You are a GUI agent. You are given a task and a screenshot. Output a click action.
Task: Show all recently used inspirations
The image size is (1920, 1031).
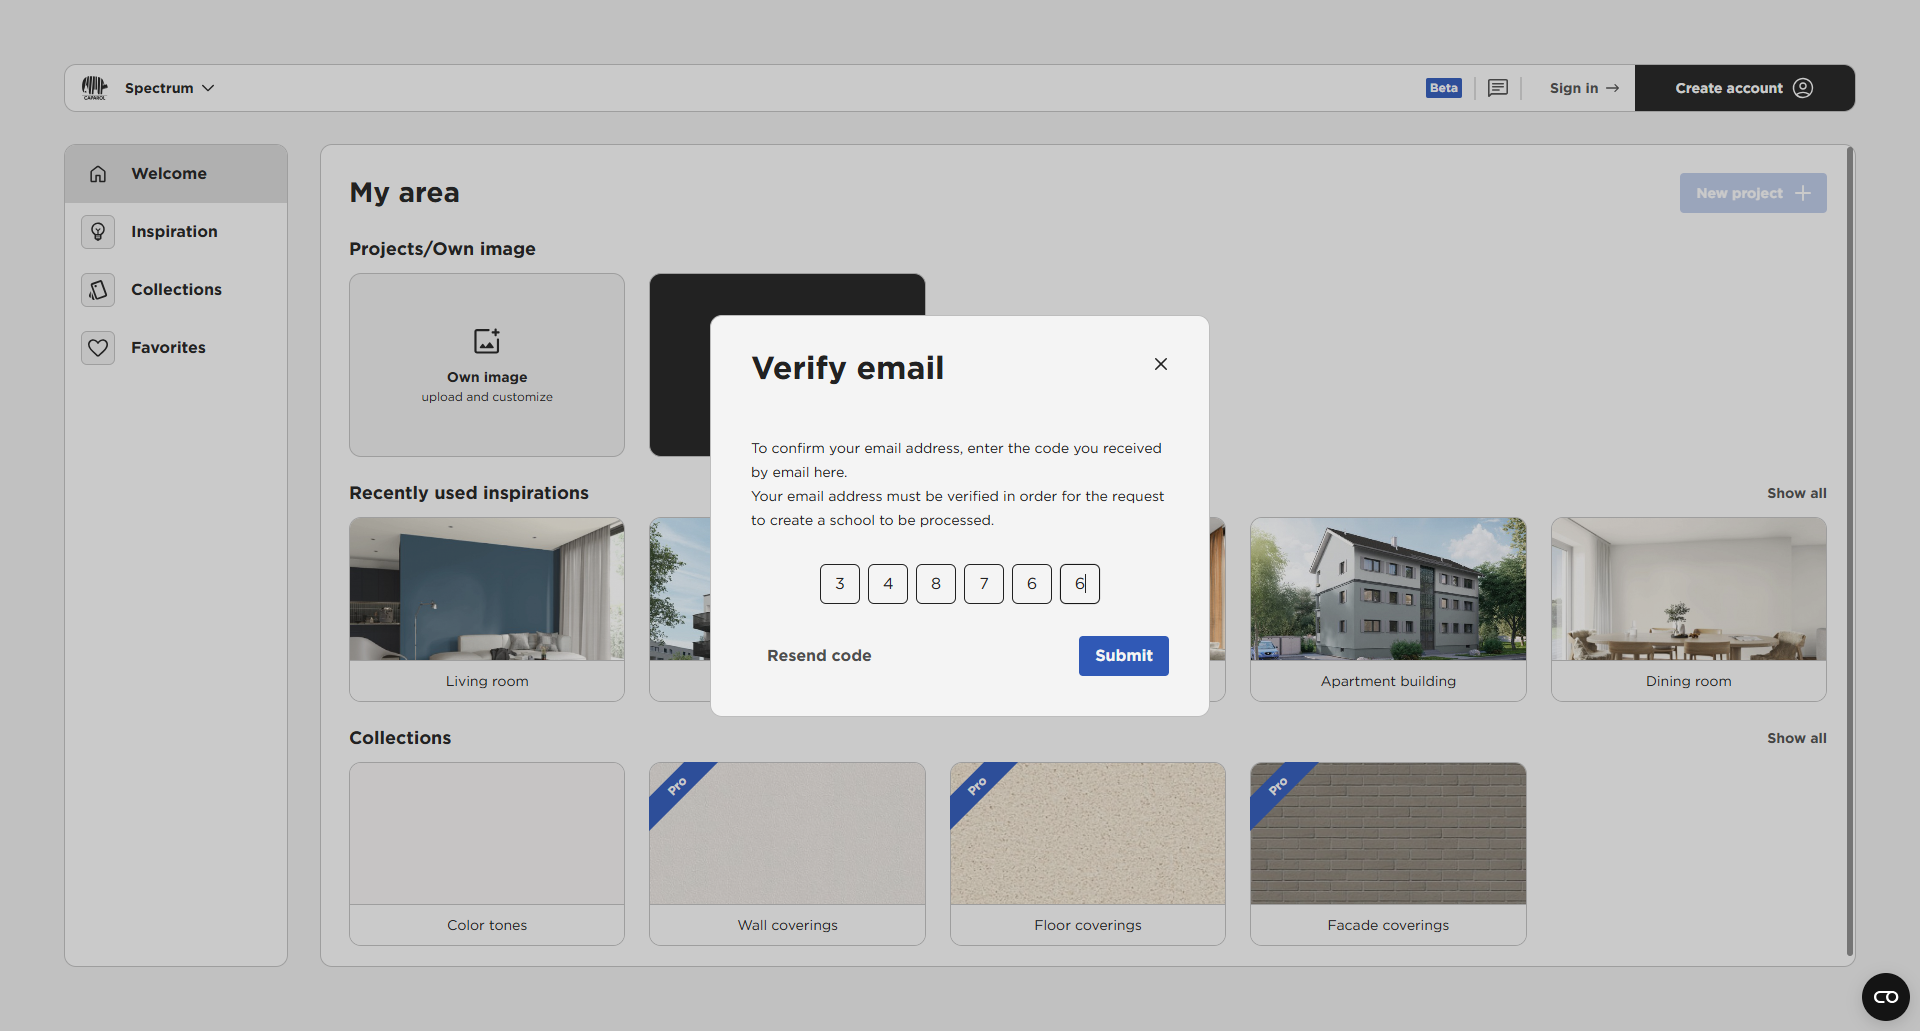click(1796, 492)
